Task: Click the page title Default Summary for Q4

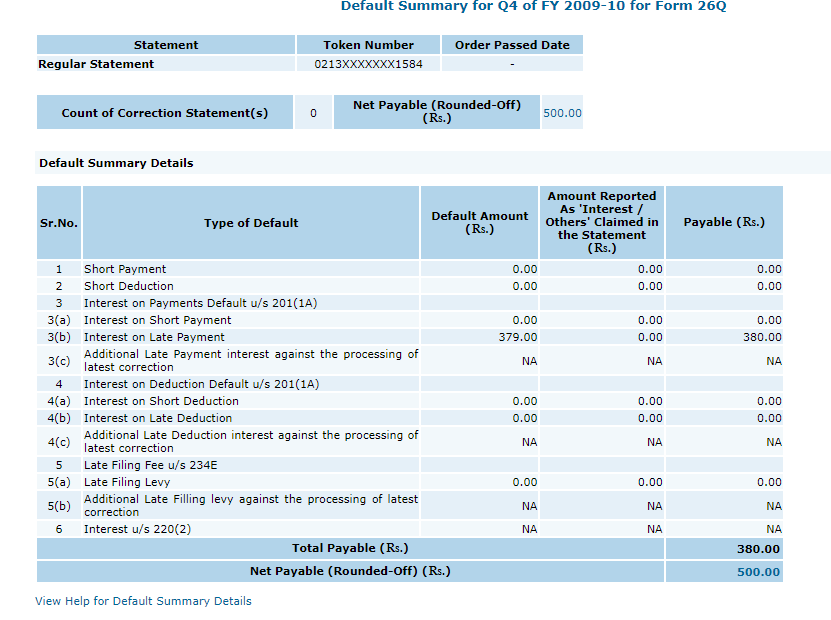Action: (x=533, y=6)
